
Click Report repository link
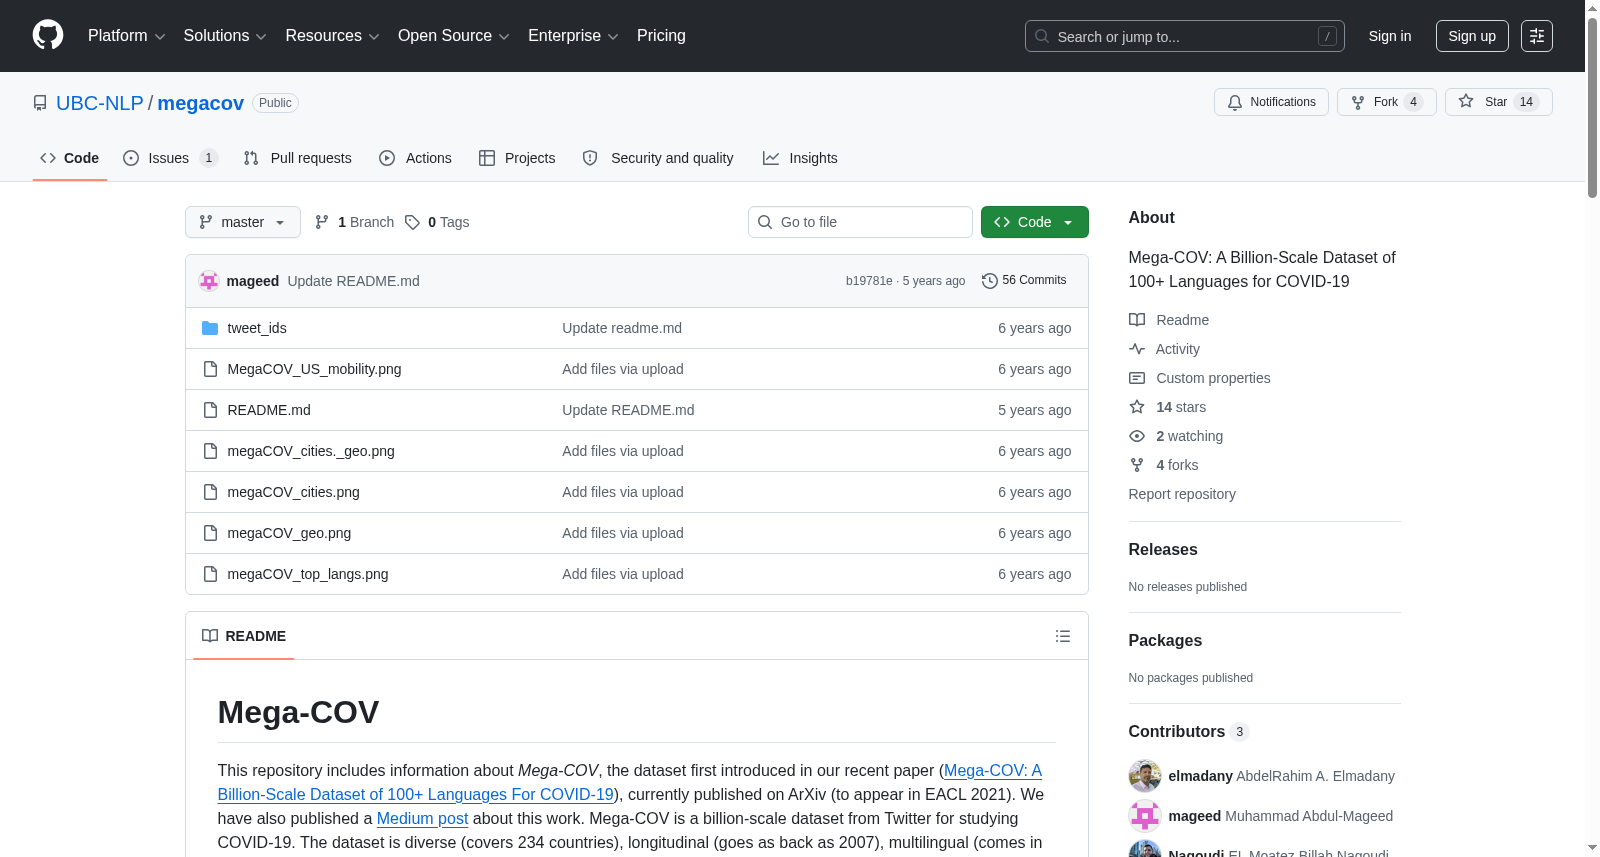1182,494
